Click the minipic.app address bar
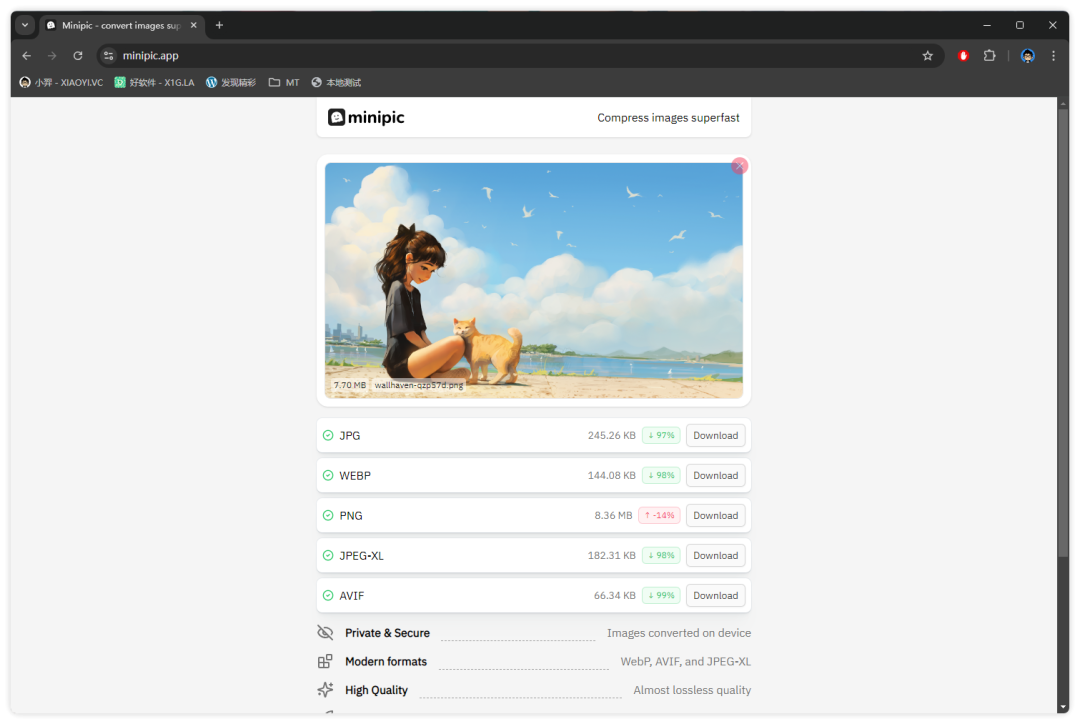 pyautogui.click(x=520, y=56)
